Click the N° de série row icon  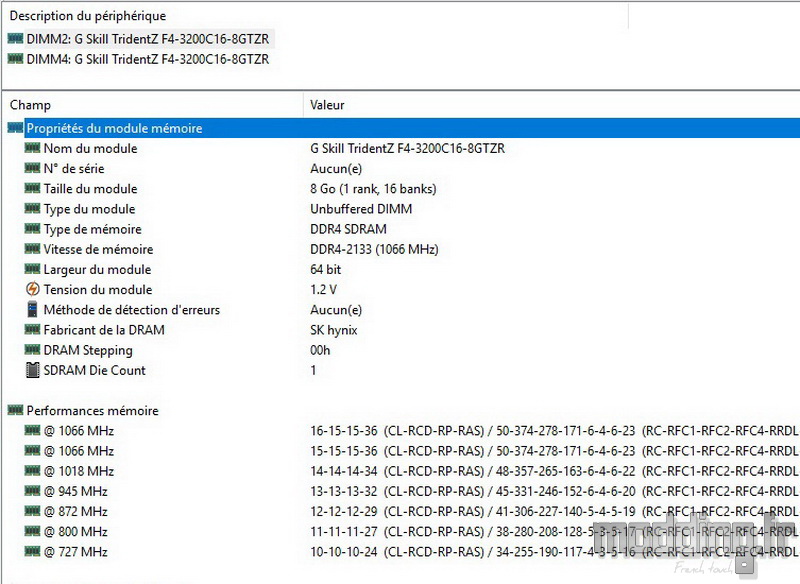point(32,168)
